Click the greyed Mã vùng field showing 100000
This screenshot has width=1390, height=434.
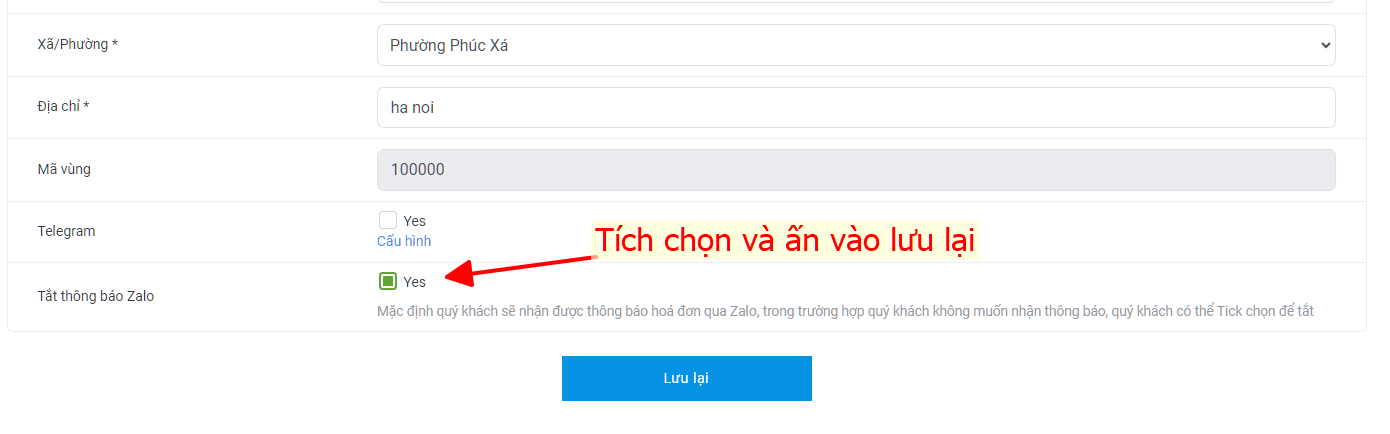coord(856,169)
